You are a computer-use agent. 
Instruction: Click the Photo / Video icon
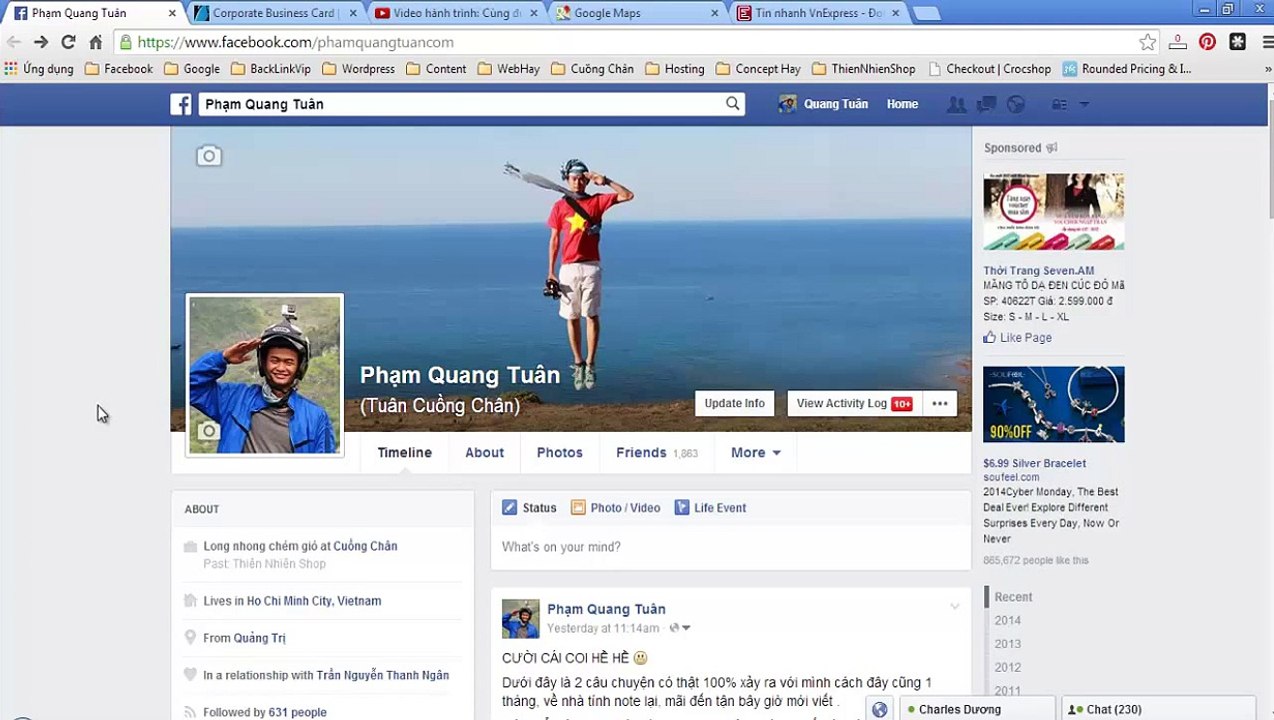[x=578, y=508]
